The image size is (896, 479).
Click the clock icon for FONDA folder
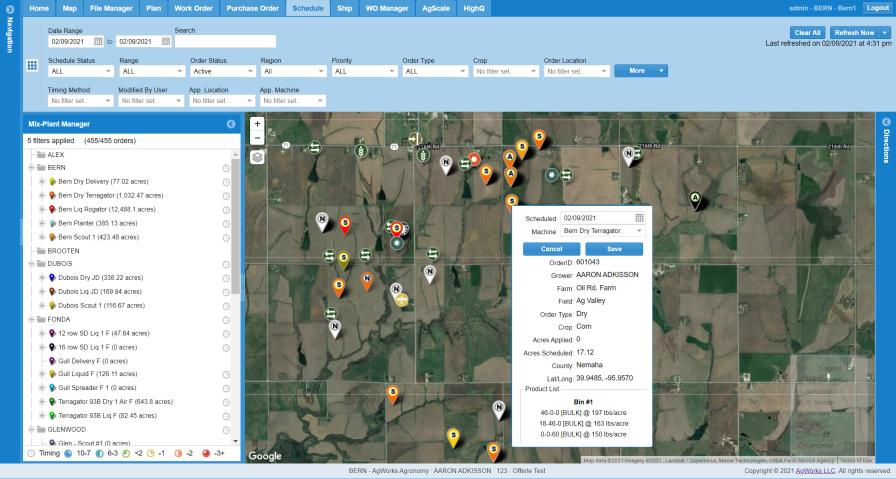[x=226, y=320]
